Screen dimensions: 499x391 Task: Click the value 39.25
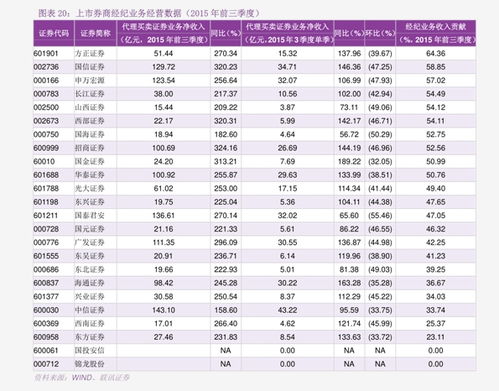[x=436, y=269]
